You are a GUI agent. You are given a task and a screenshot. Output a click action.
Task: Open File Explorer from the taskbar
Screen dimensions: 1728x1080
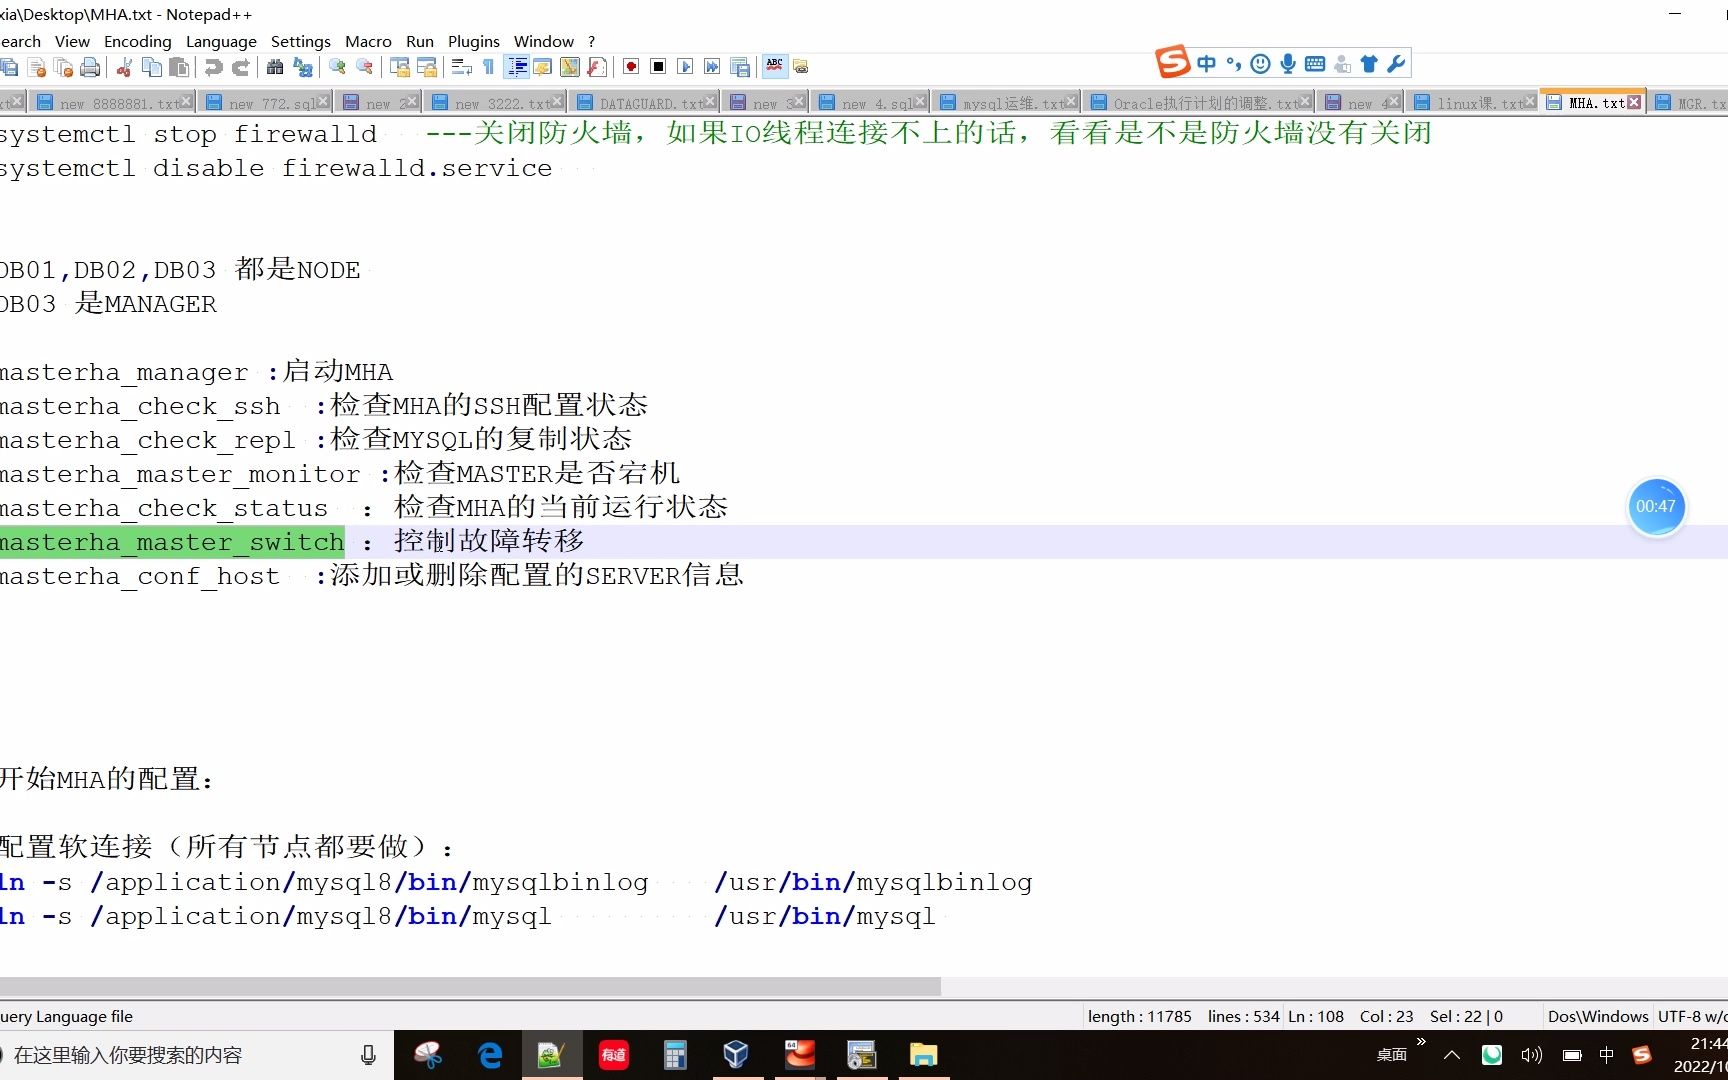923,1055
